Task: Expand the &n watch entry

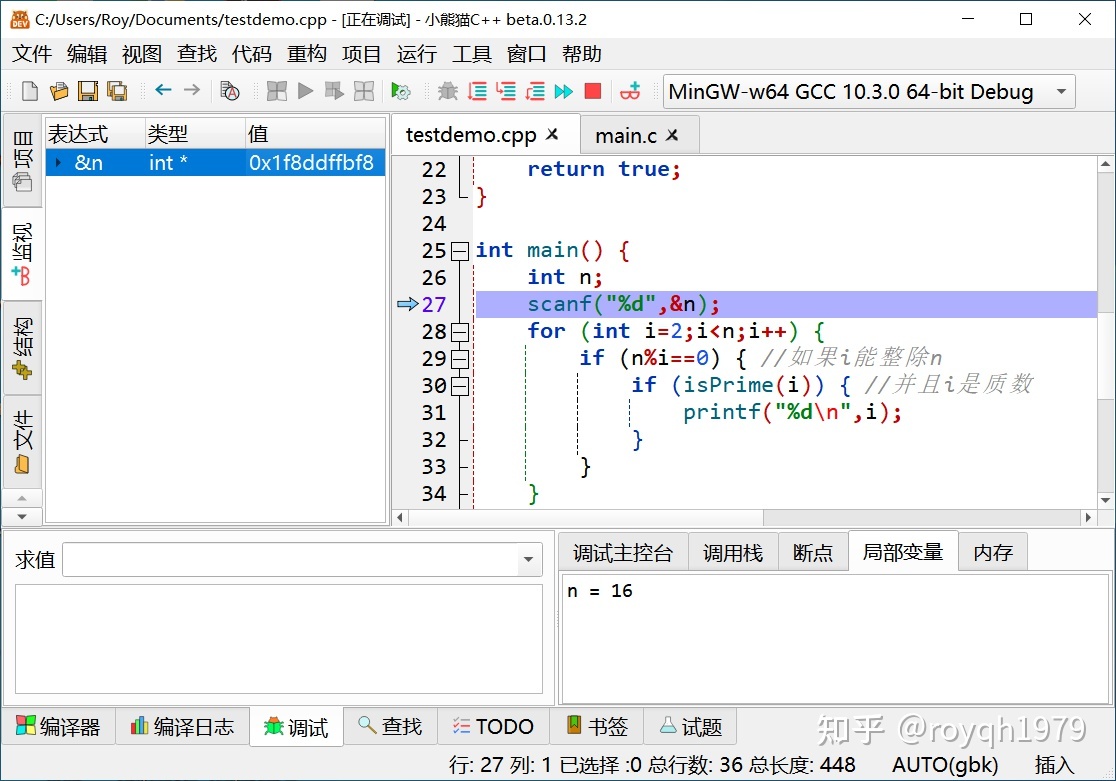Action: tap(58, 163)
